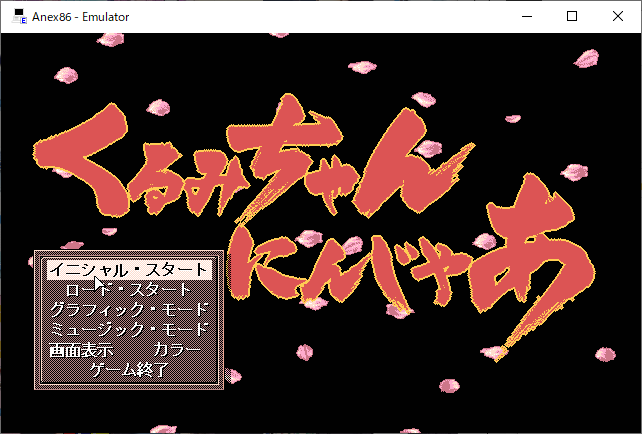The image size is (642, 434).
Task: Maximize the Anex86 Emulator window
Action: click(572, 16)
